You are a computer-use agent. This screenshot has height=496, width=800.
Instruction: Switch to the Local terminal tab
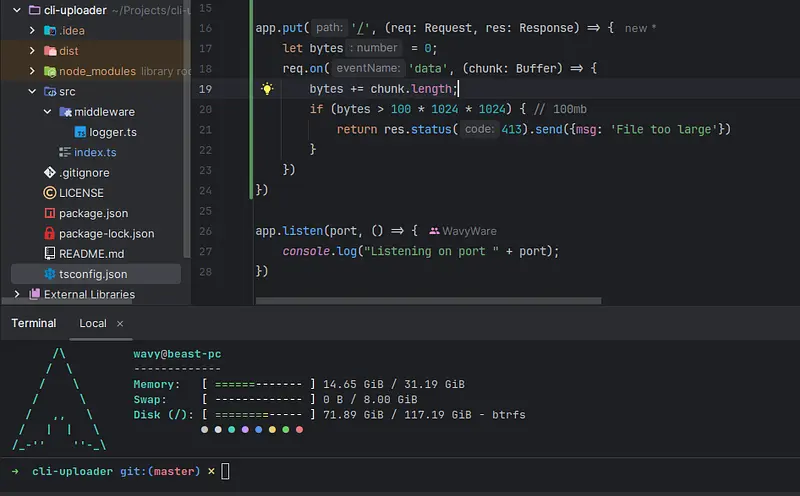click(x=93, y=323)
